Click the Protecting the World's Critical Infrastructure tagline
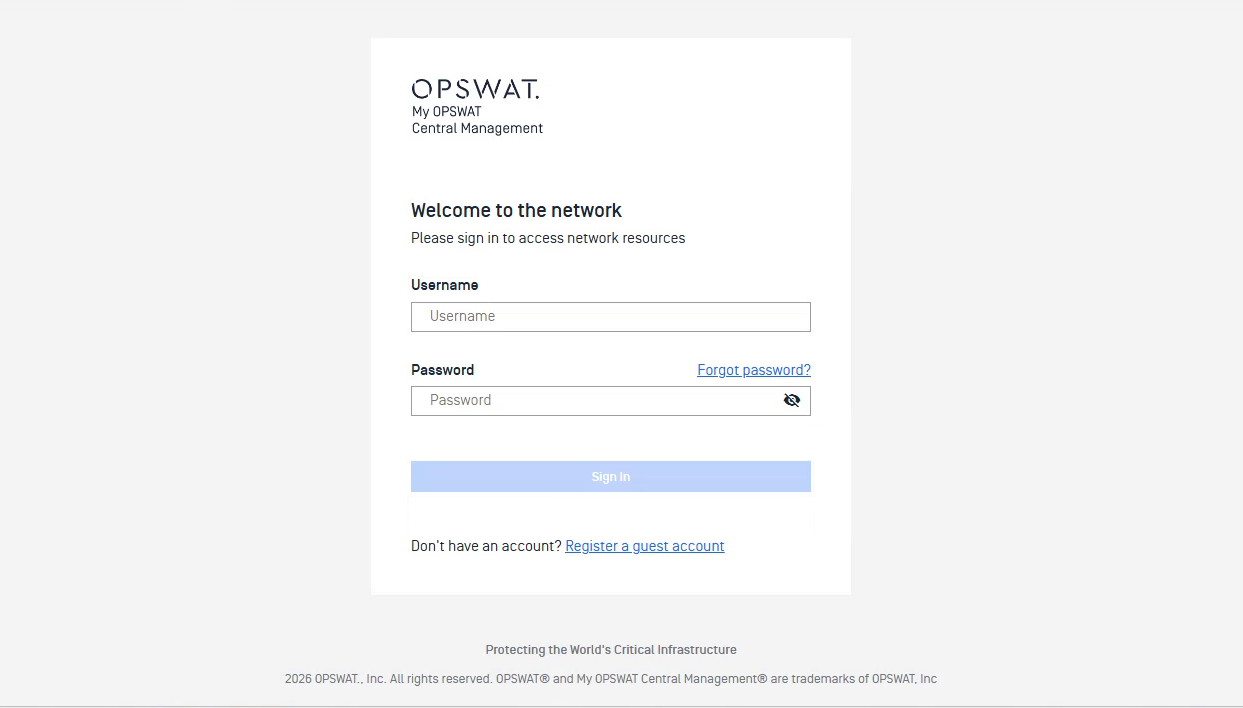This screenshot has width=1243, height=708. tap(611, 650)
